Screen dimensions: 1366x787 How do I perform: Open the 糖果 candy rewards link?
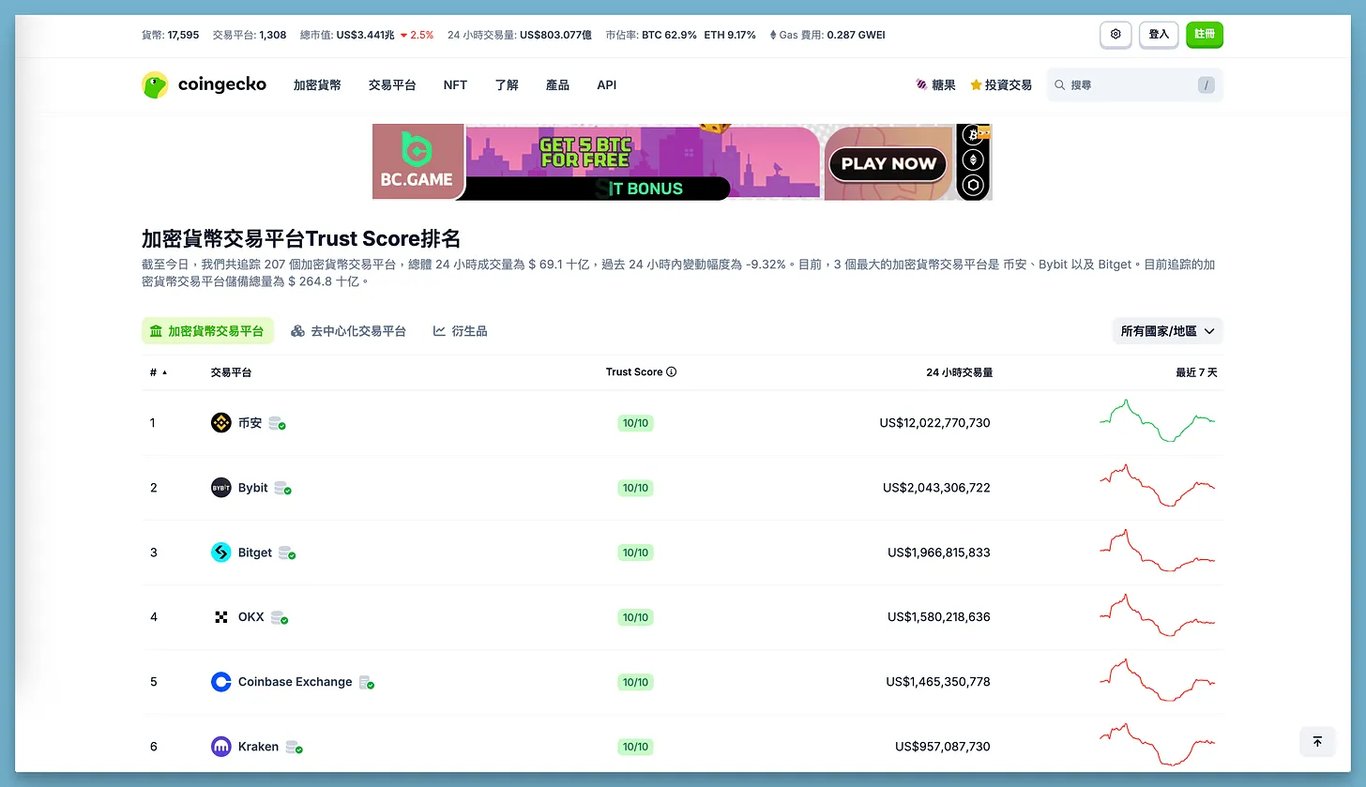[935, 85]
